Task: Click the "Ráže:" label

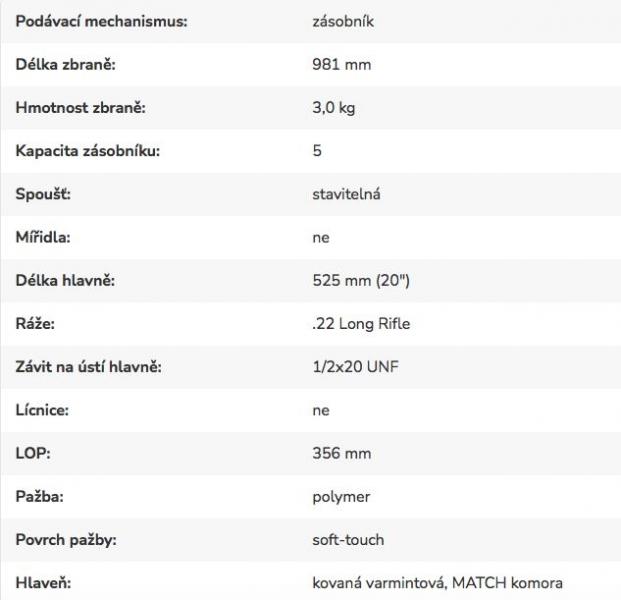Action: (x=35, y=324)
